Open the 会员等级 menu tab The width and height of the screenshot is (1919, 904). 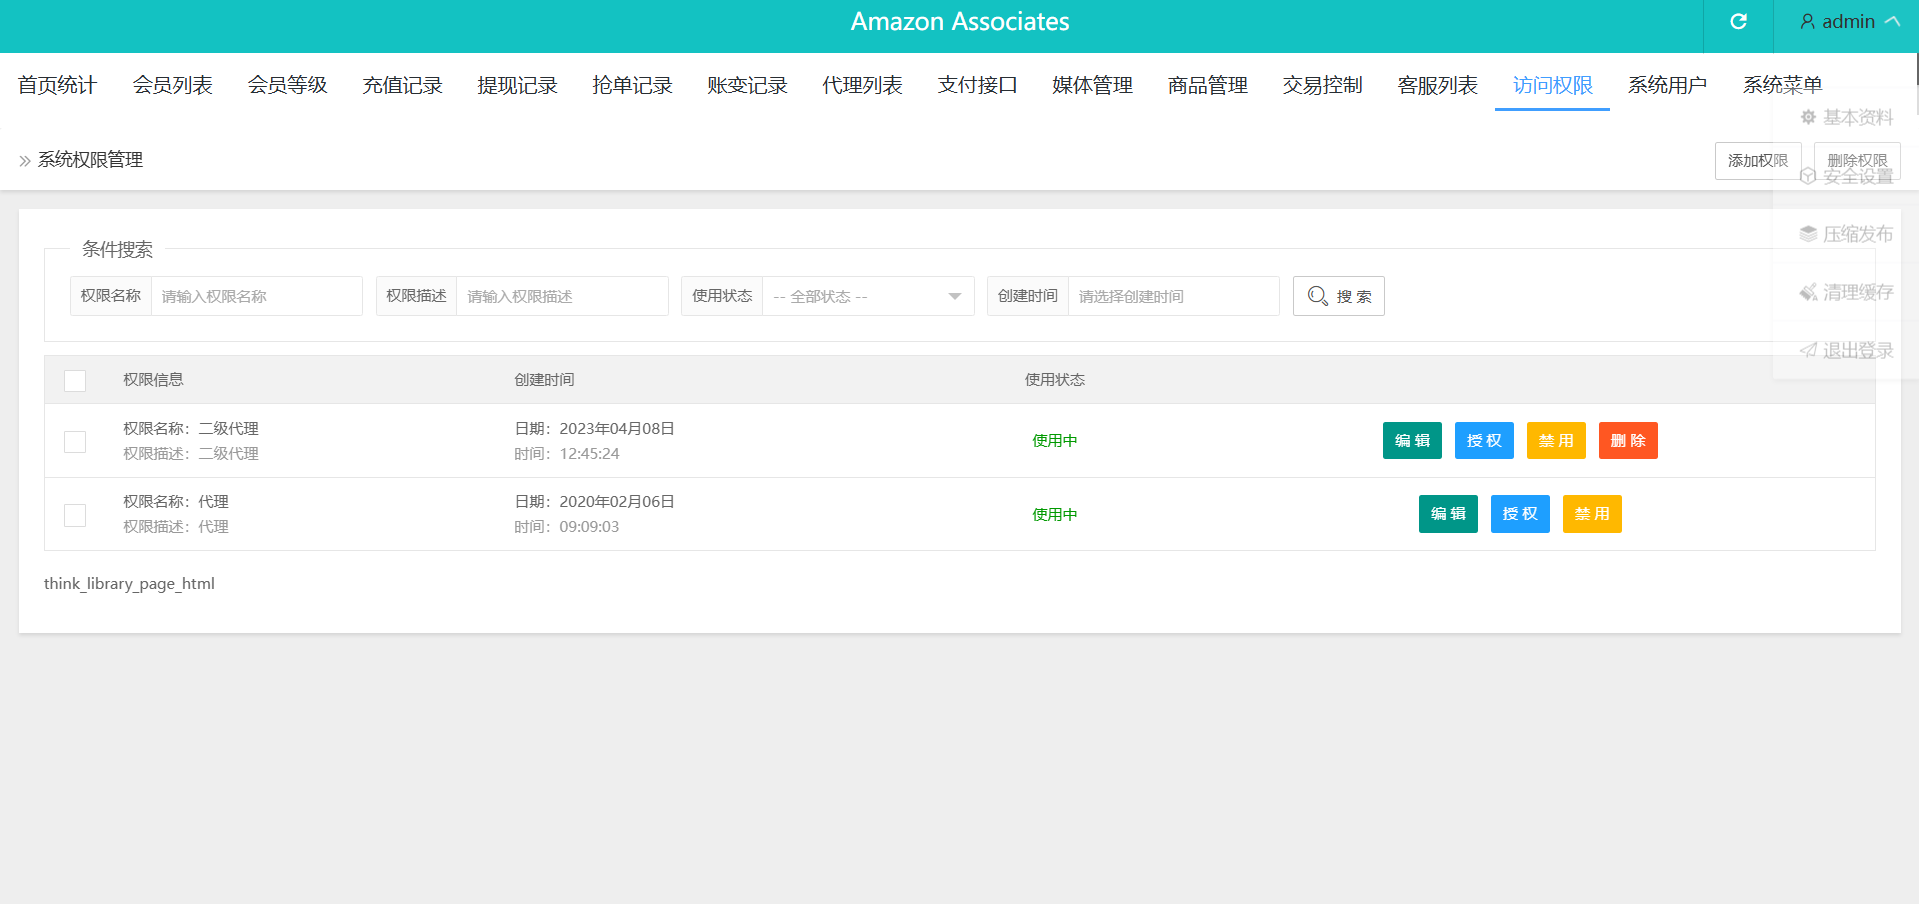287,85
